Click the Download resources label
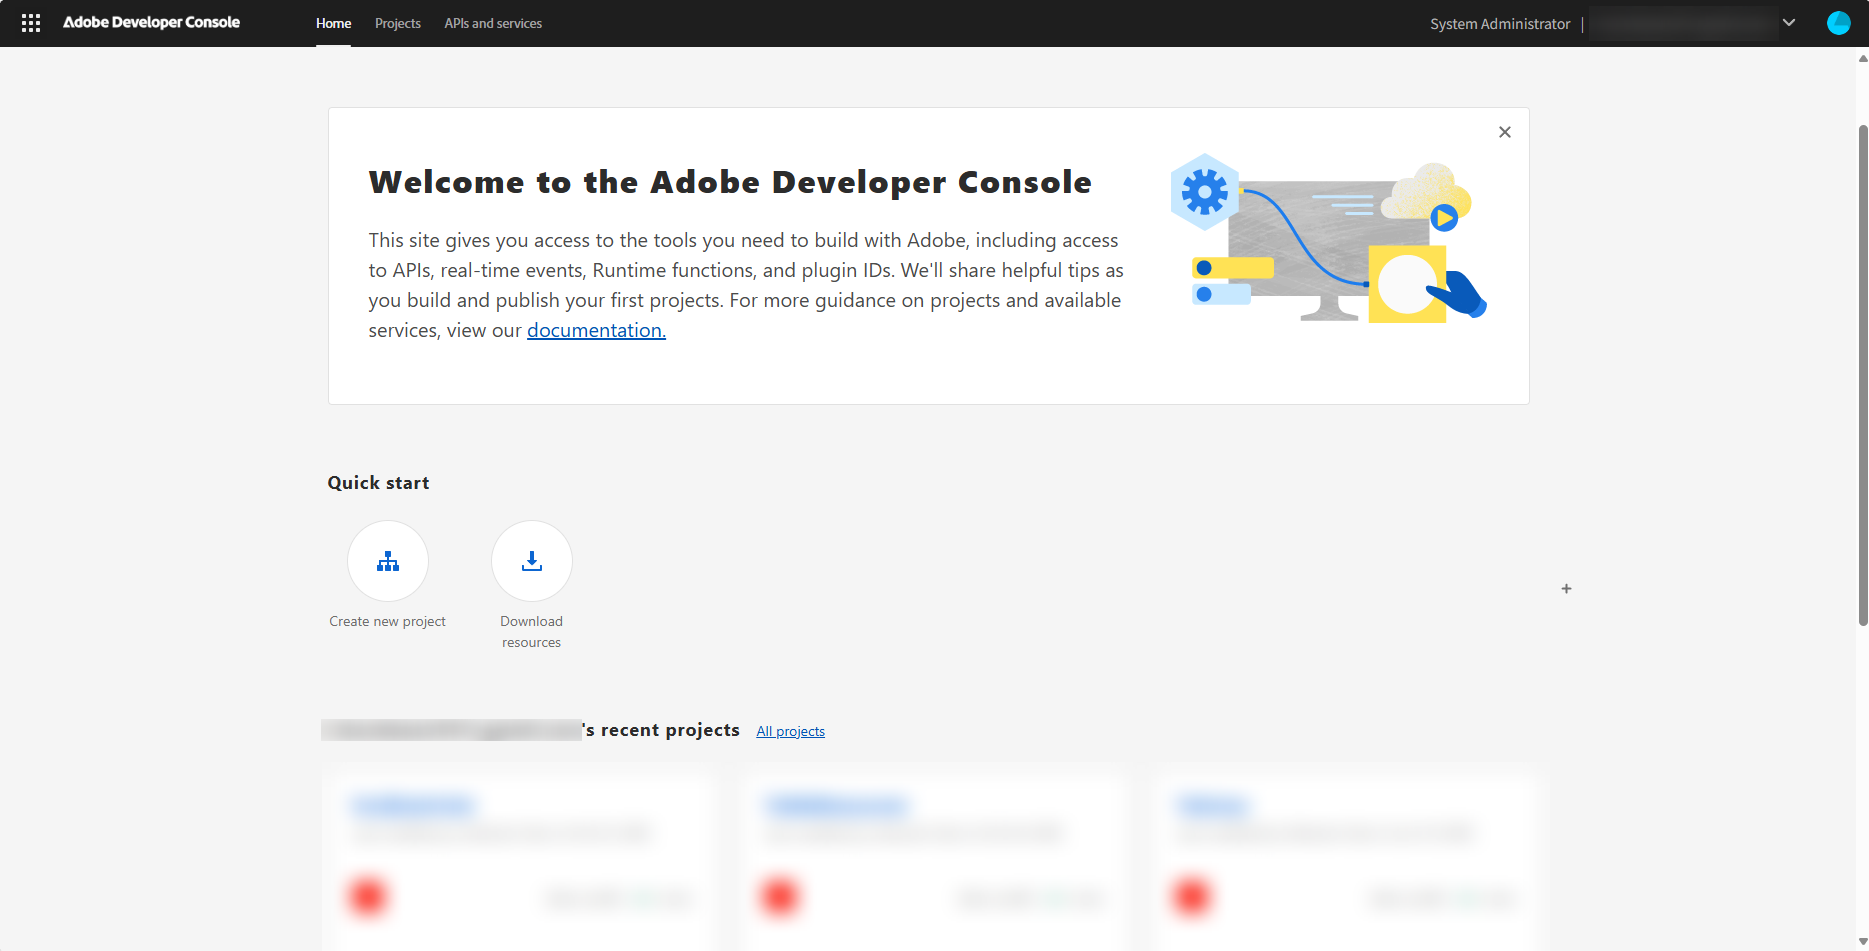The width and height of the screenshot is (1869, 951). 532,632
